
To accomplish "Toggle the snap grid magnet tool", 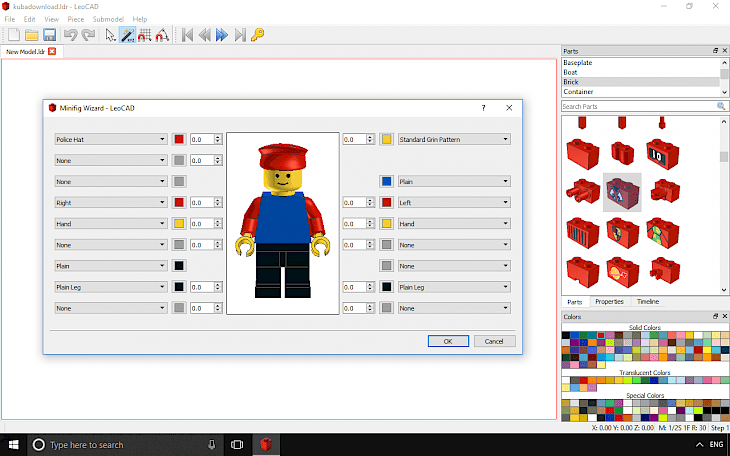I will tap(145, 35).
